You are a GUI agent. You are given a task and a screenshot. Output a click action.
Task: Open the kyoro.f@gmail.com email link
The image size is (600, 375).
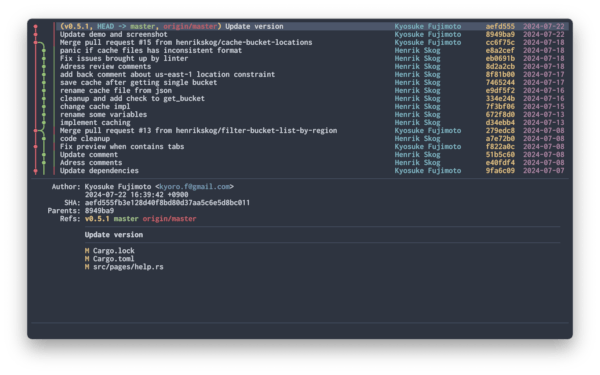click(194, 187)
